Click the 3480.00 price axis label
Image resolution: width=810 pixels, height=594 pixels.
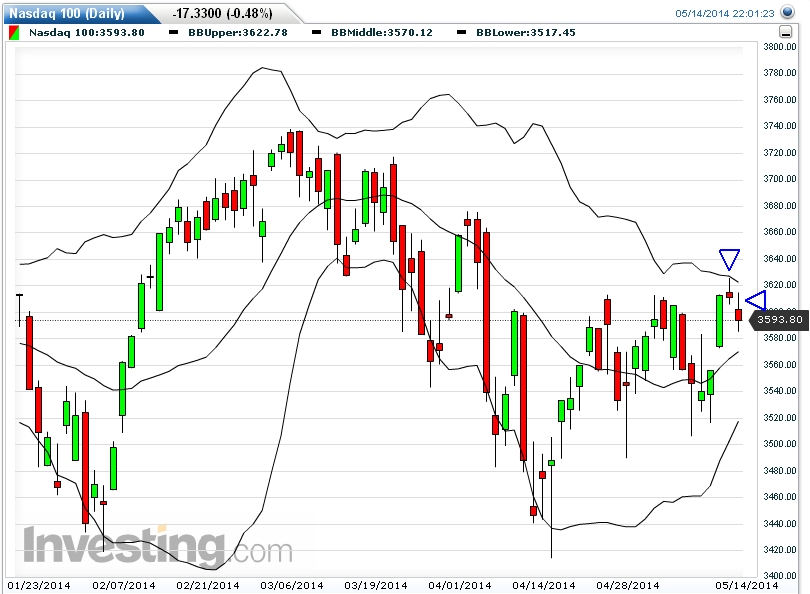coord(780,470)
